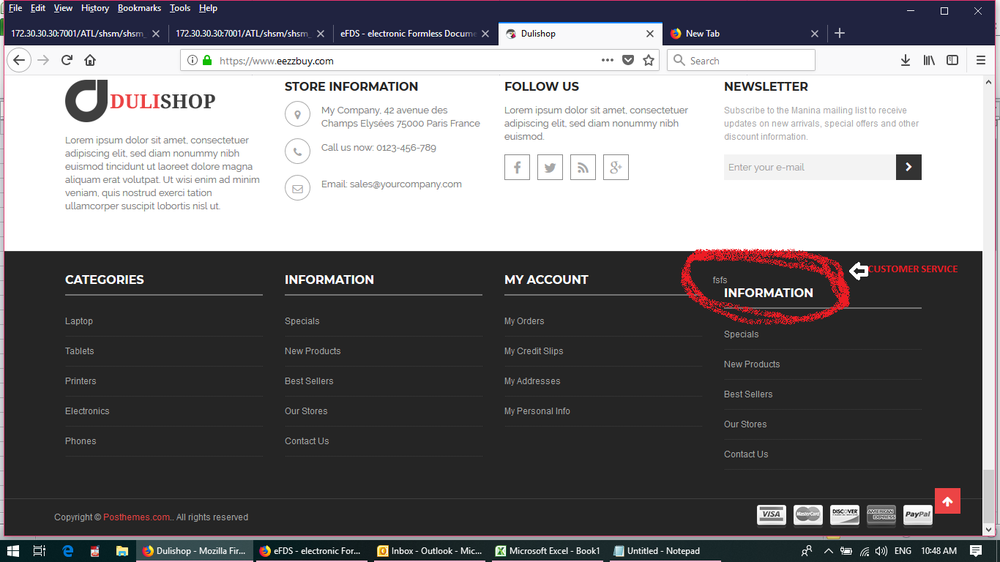Open the Edit menu
This screenshot has height=562, width=1000.
pos(38,8)
